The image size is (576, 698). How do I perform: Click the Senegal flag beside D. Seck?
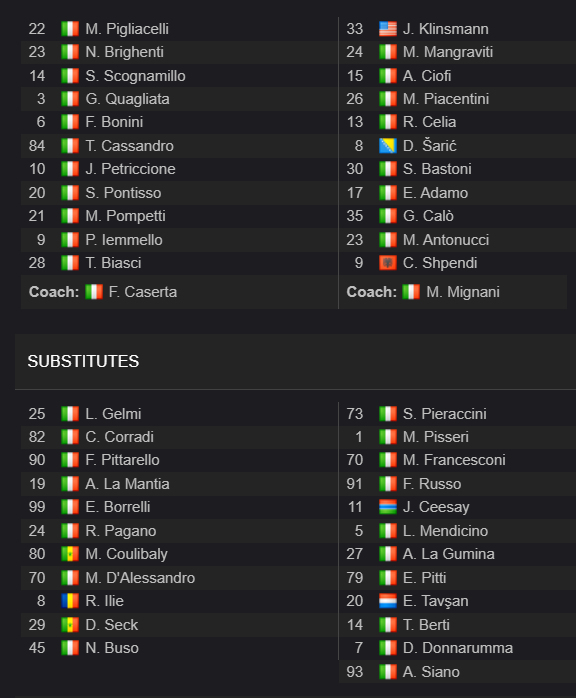(x=70, y=625)
